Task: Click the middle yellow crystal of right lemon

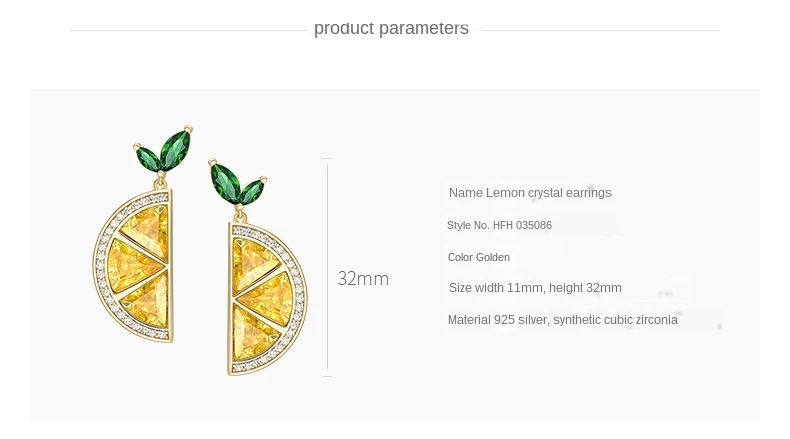Action: 264,295
